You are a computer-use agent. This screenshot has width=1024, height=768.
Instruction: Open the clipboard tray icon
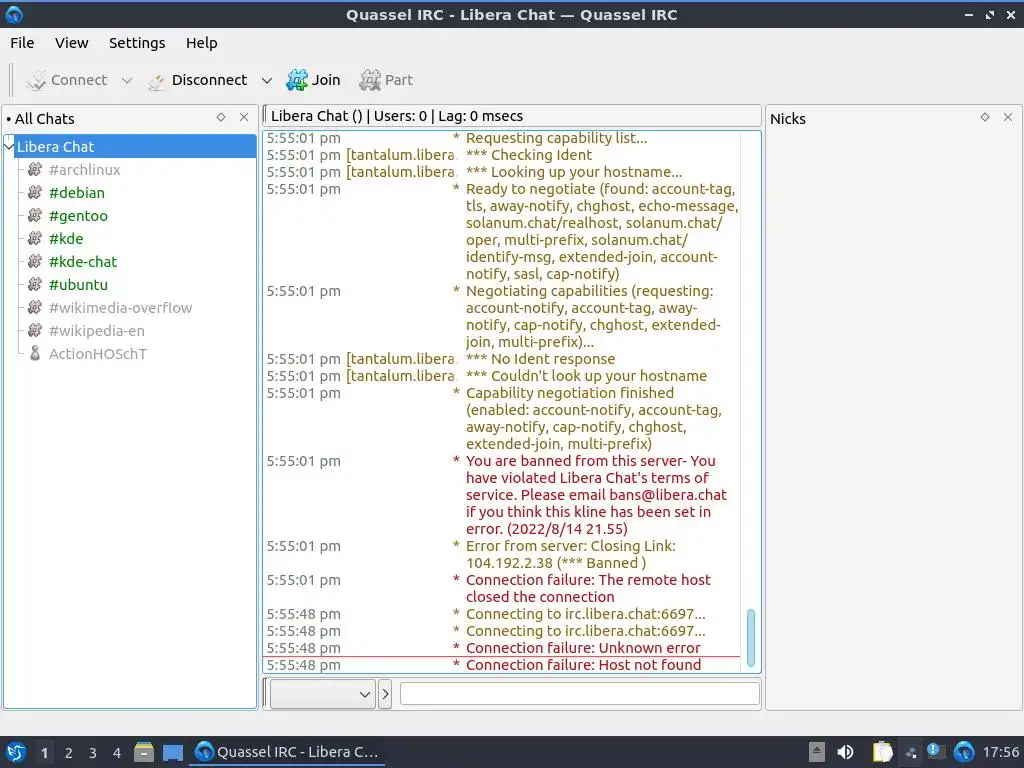tap(882, 752)
